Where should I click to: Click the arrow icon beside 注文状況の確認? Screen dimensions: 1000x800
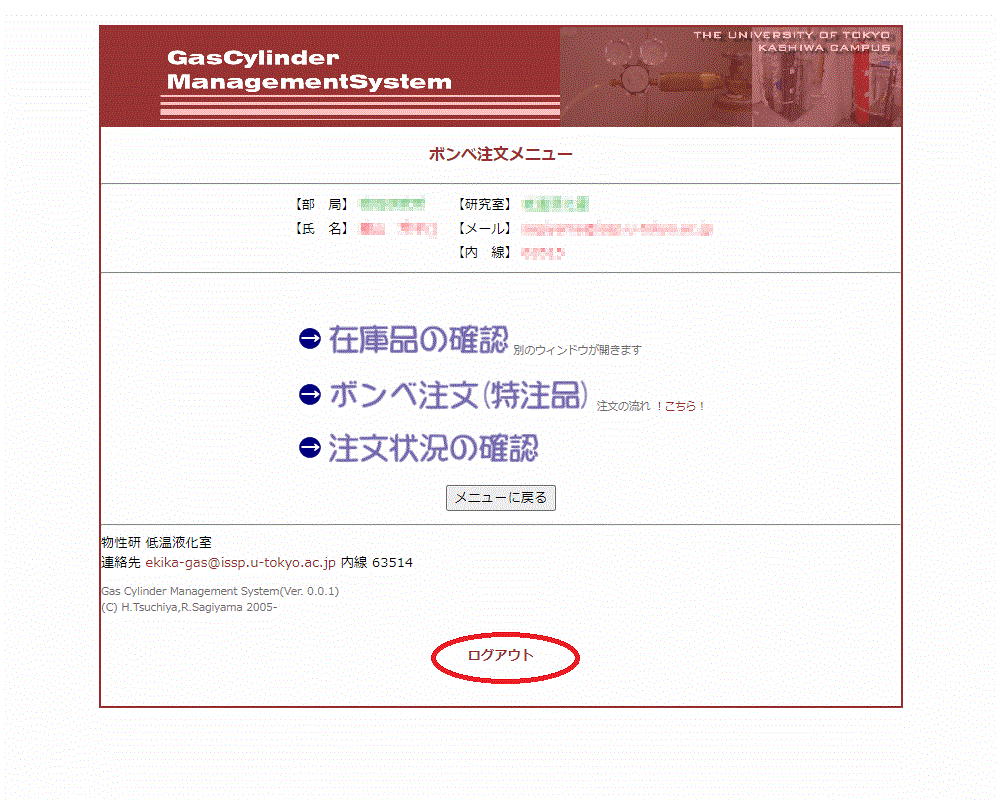pyautogui.click(x=310, y=447)
